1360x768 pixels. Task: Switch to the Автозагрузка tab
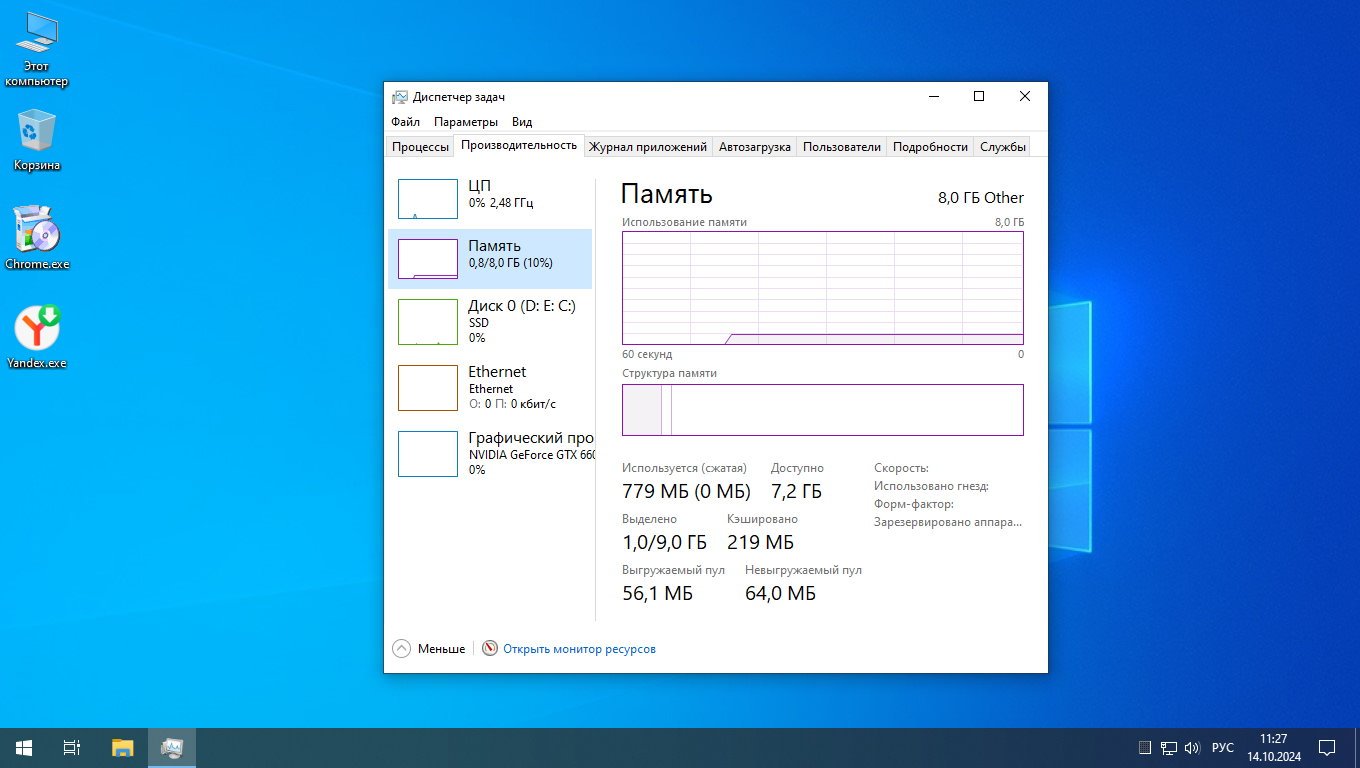754,147
